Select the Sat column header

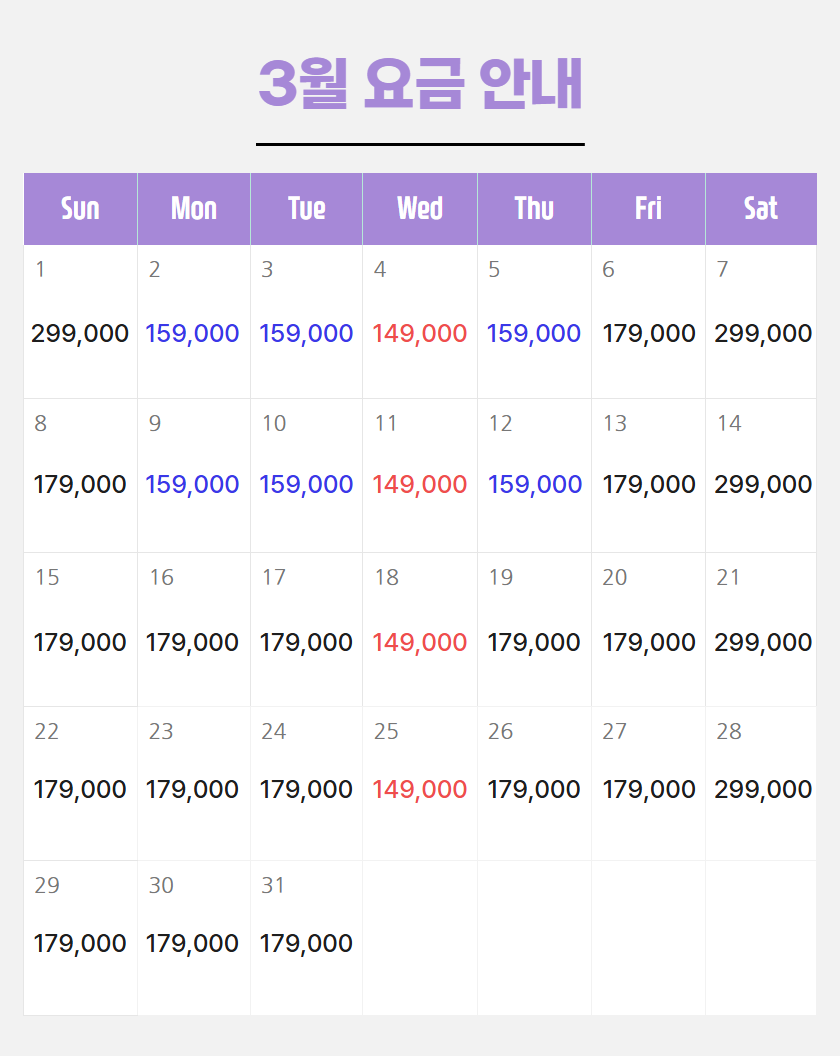point(761,208)
